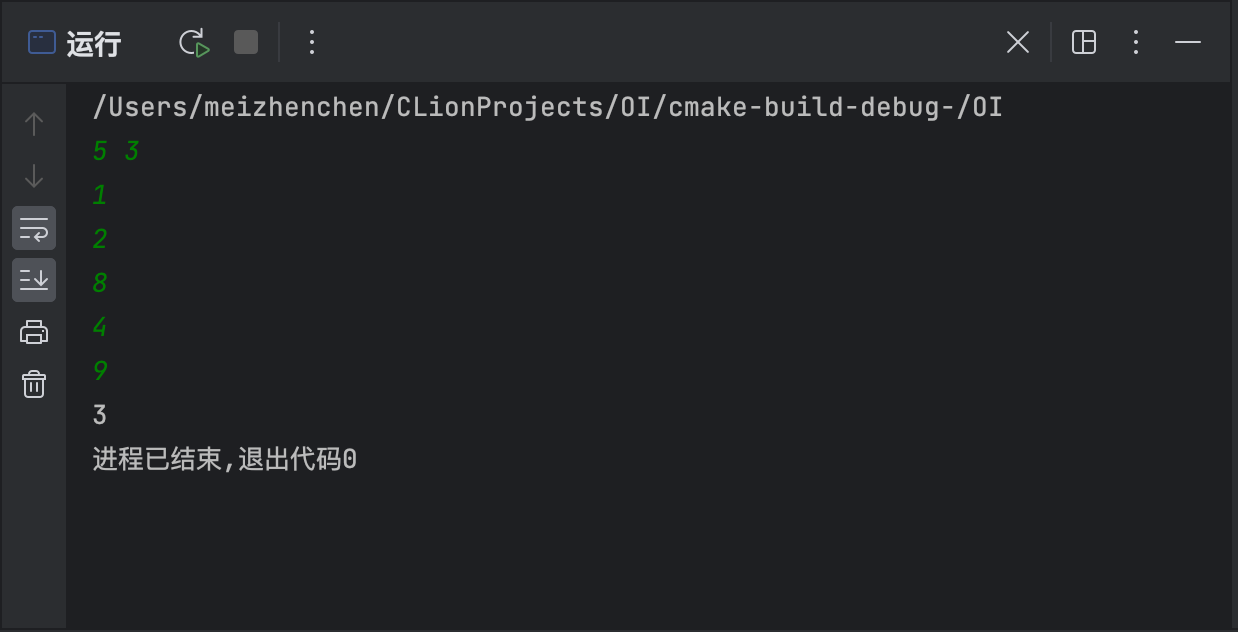Jump to previous stack trace with up arrow
1238x632 pixels.
[x=34, y=124]
